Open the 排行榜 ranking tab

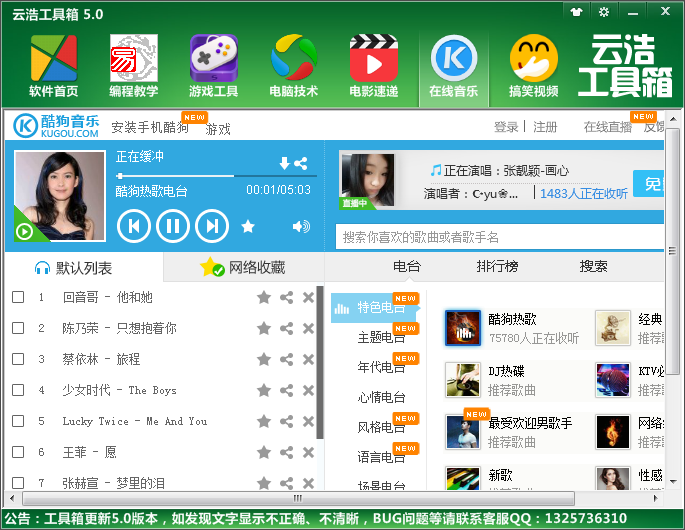click(498, 266)
